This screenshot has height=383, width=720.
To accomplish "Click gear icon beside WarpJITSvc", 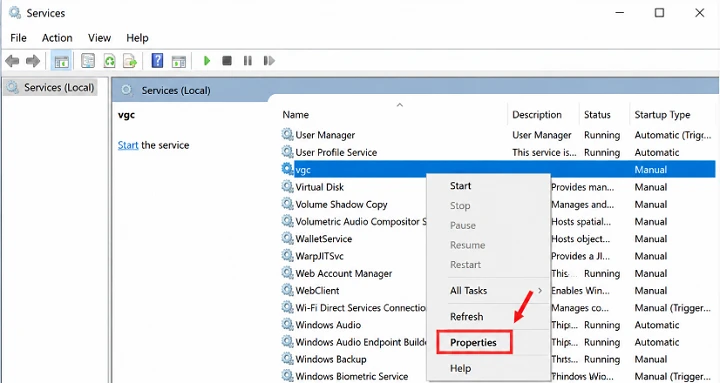I will [x=287, y=255].
